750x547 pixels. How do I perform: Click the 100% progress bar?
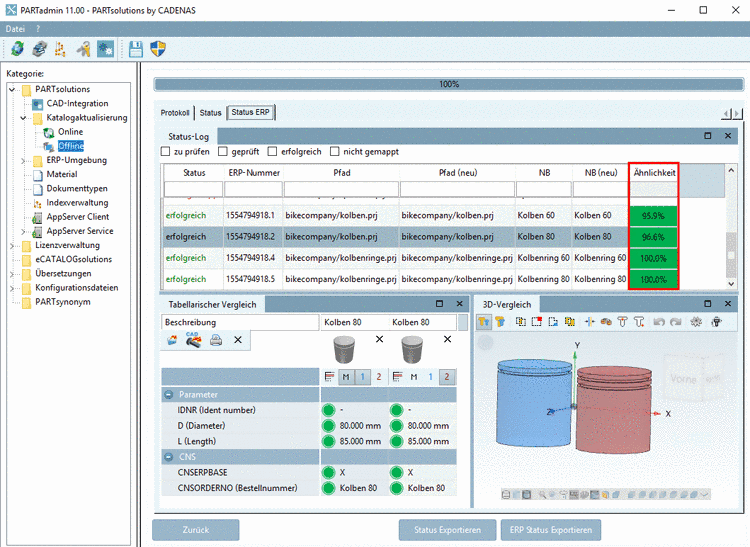click(x=448, y=85)
